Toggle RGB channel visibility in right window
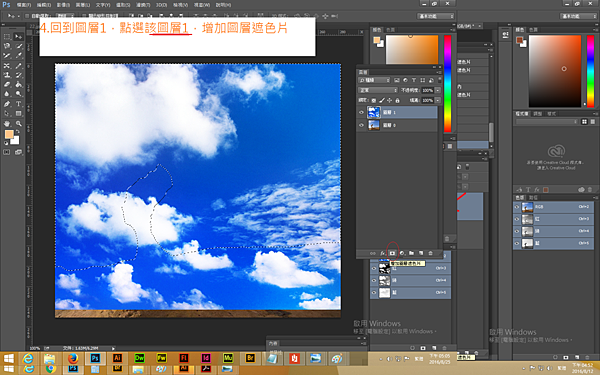Screen dimensions: 600x375 [517, 207]
